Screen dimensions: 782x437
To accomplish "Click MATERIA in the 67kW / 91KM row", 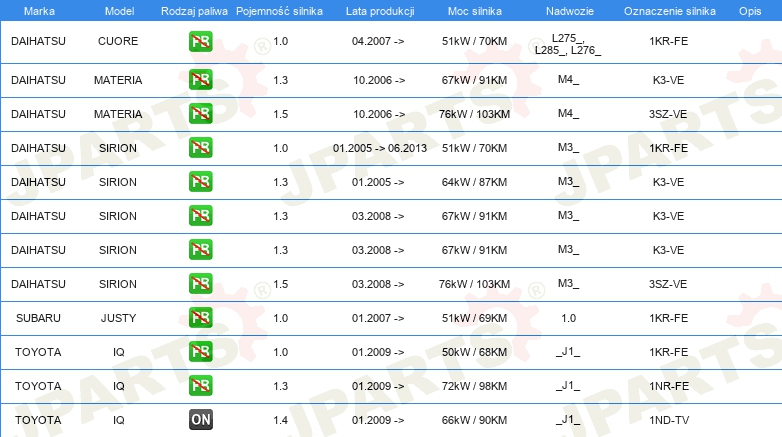I will coord(118,80).
